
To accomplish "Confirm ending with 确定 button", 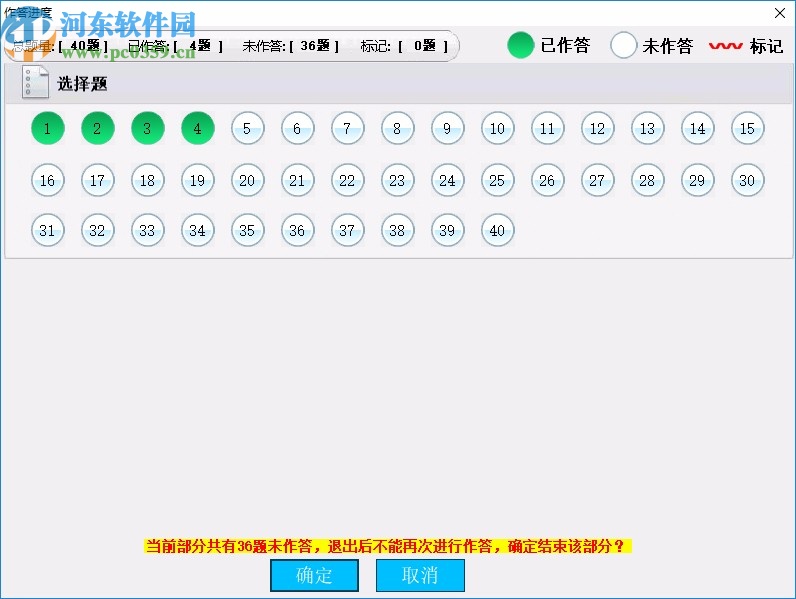I will 314,575.
